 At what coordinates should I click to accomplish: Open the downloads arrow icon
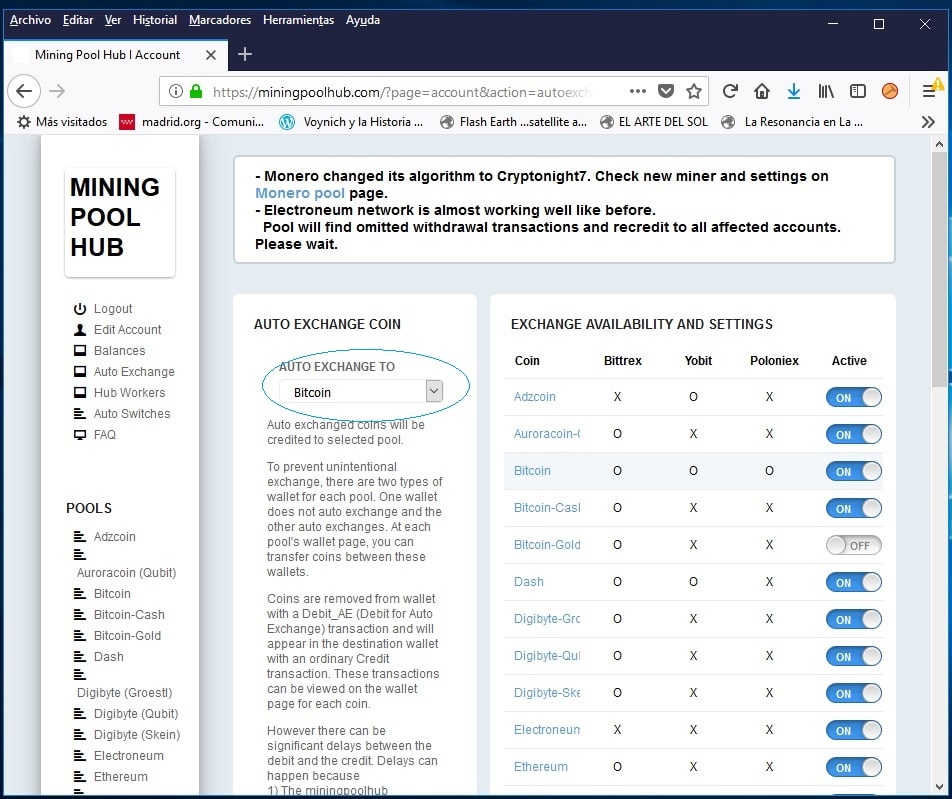(794, 91)
